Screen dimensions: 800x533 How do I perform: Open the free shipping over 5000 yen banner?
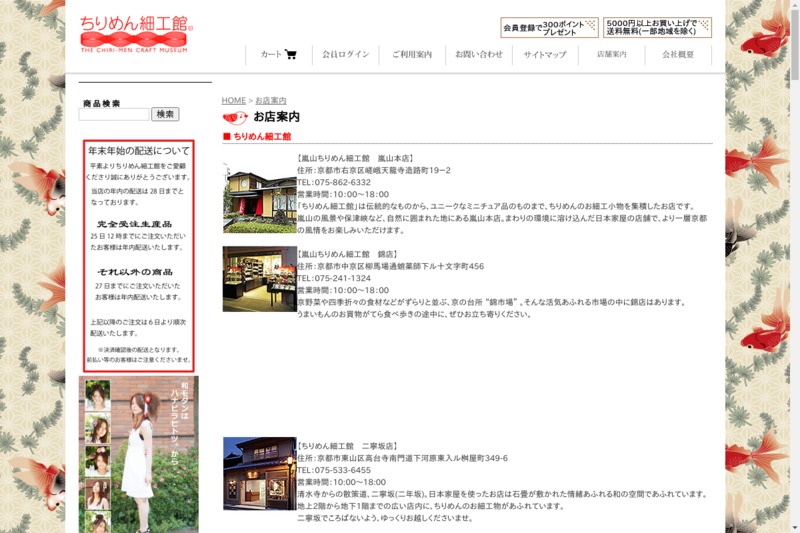tap(657, 27)
